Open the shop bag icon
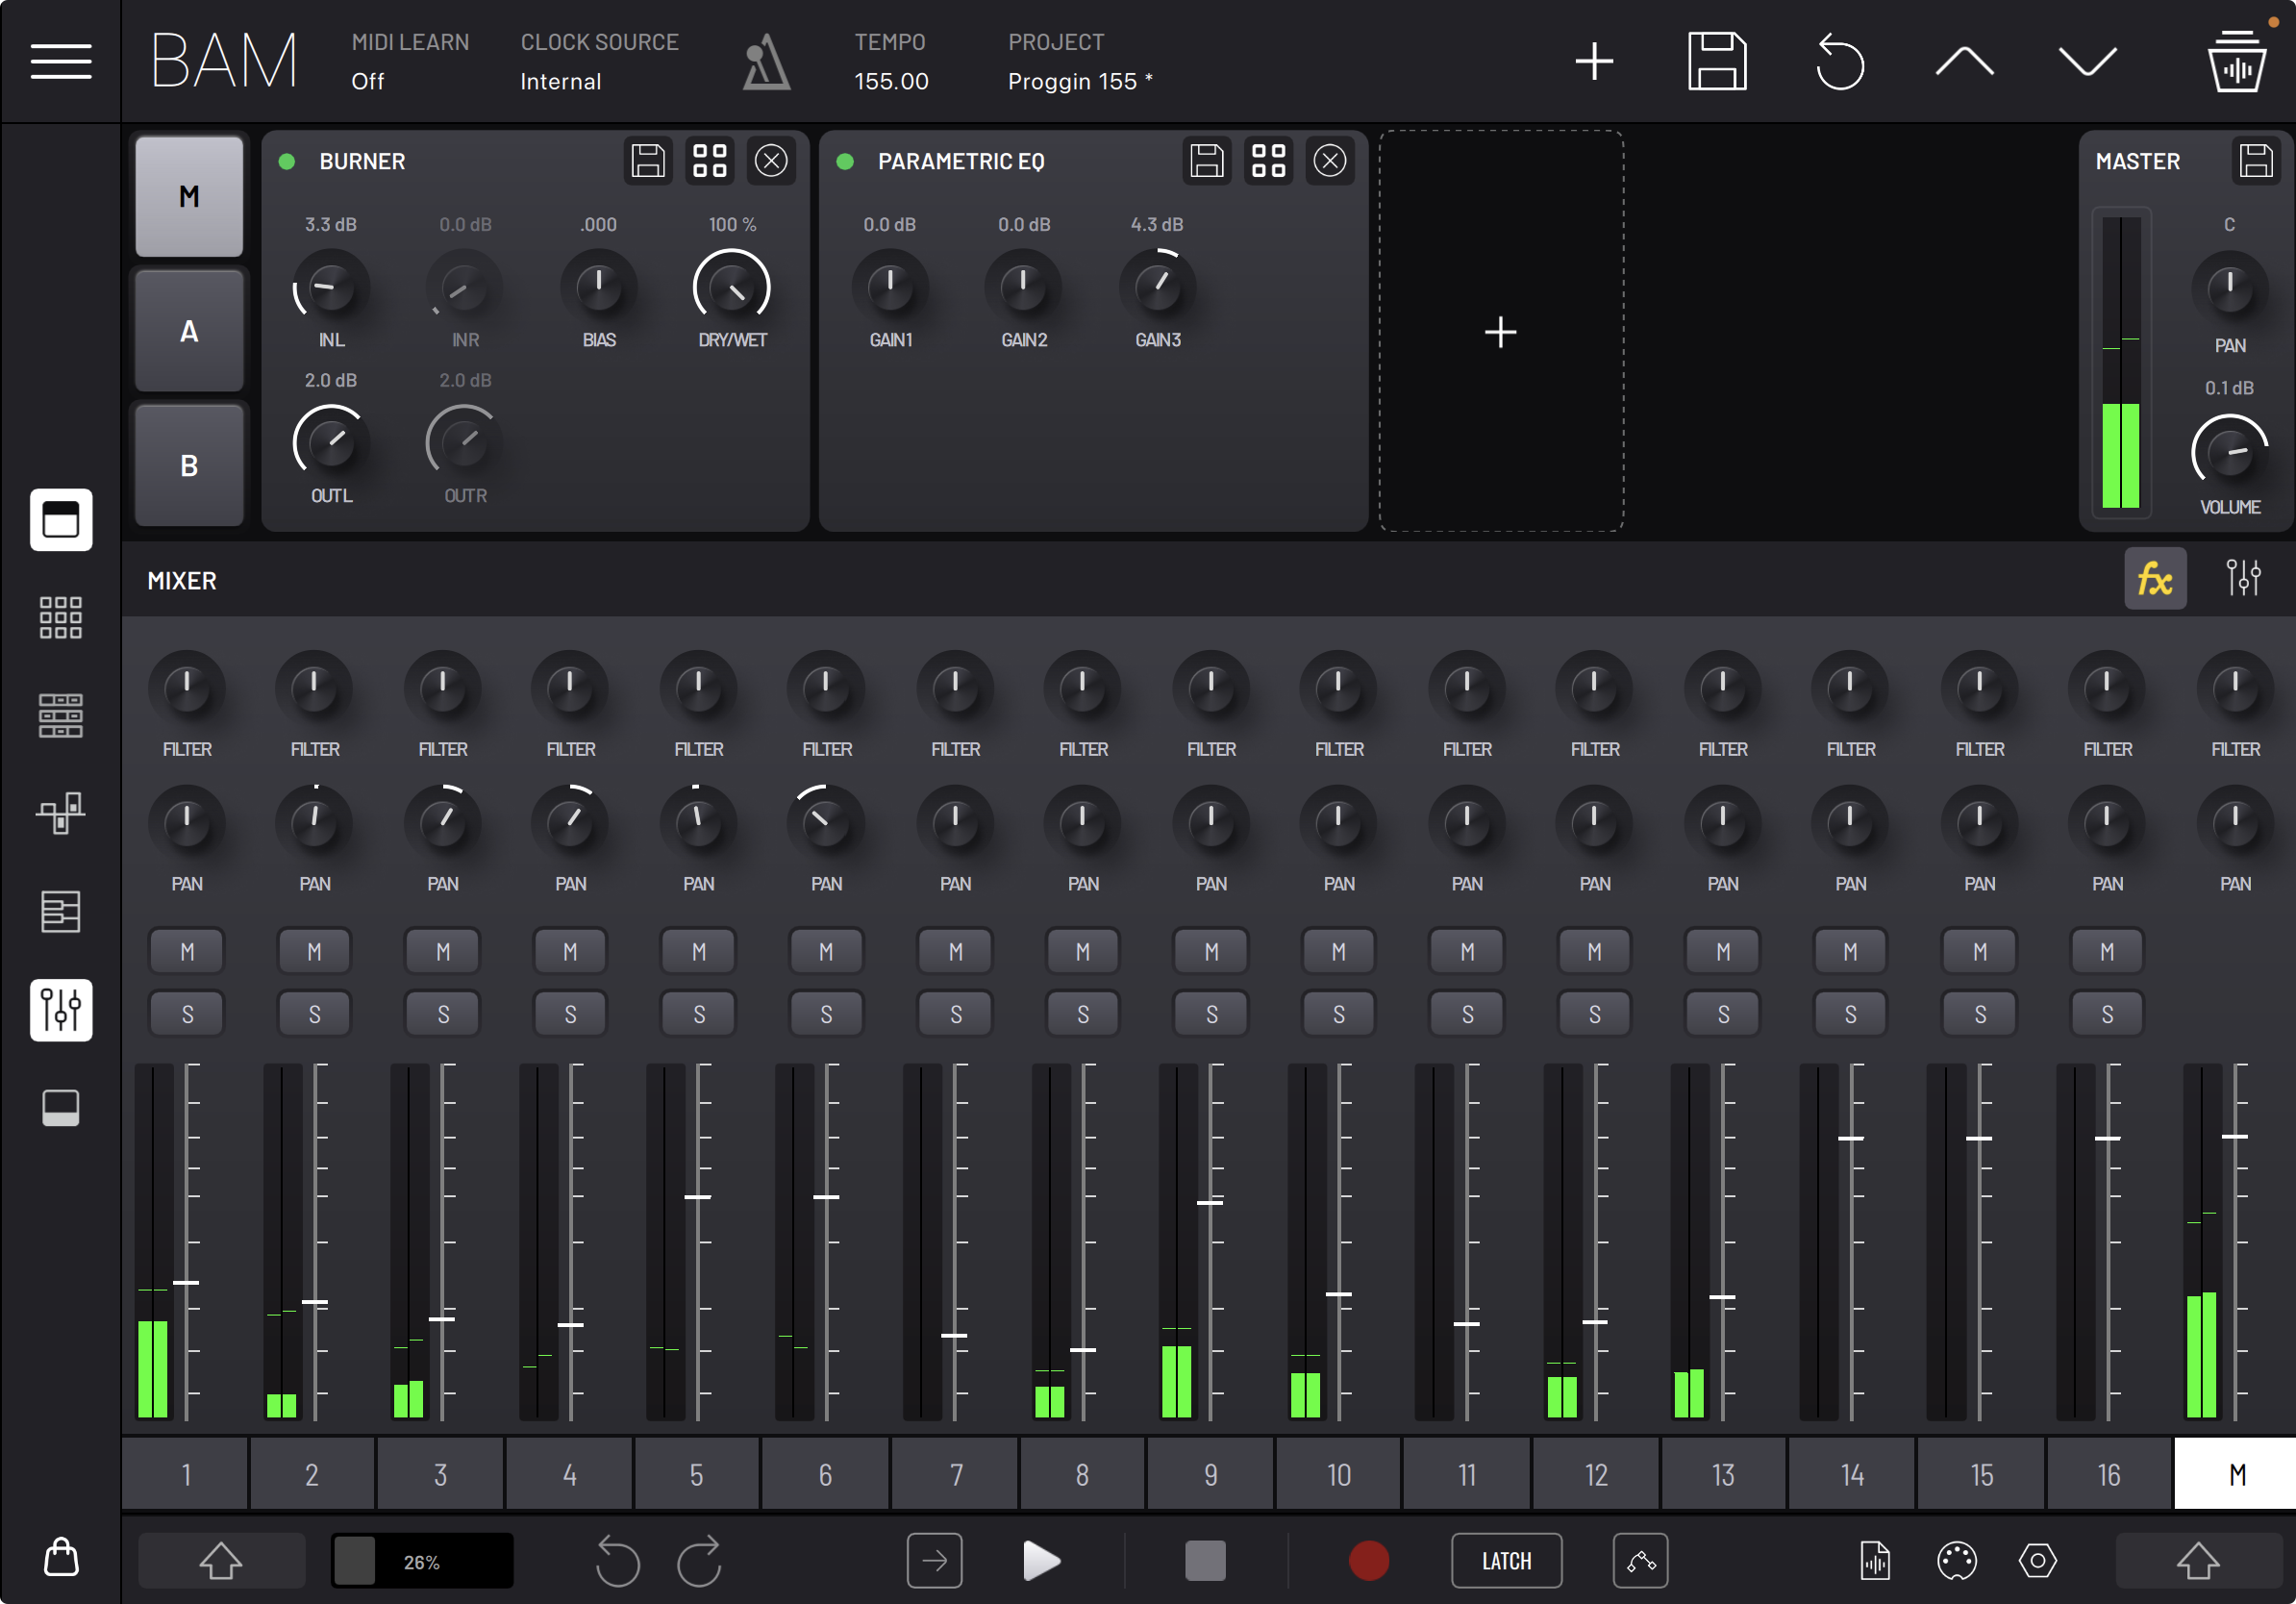Screen dimensions: 2296x1604 (x=61, y=1557)
